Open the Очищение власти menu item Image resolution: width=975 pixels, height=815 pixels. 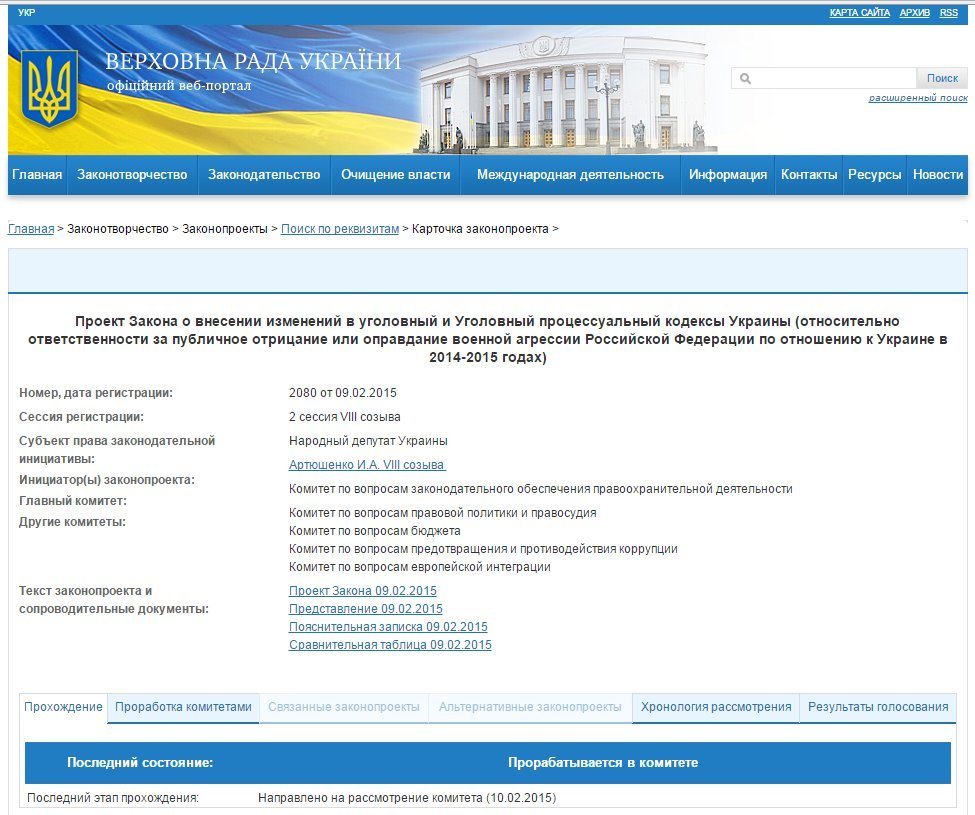[x=395, y=175]
